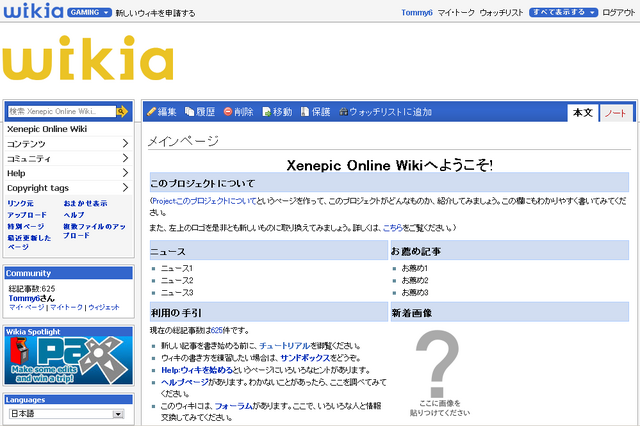Screen dimensions: 640x426
Task: Click the edit pencil icon
Action: pyautogui.click(x=151, y=111)
